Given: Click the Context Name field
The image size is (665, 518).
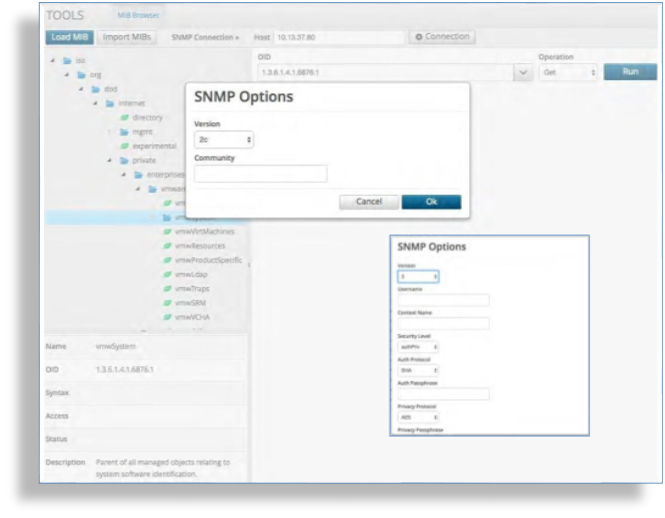Looking at the screenshot, I should click(443, 324).
